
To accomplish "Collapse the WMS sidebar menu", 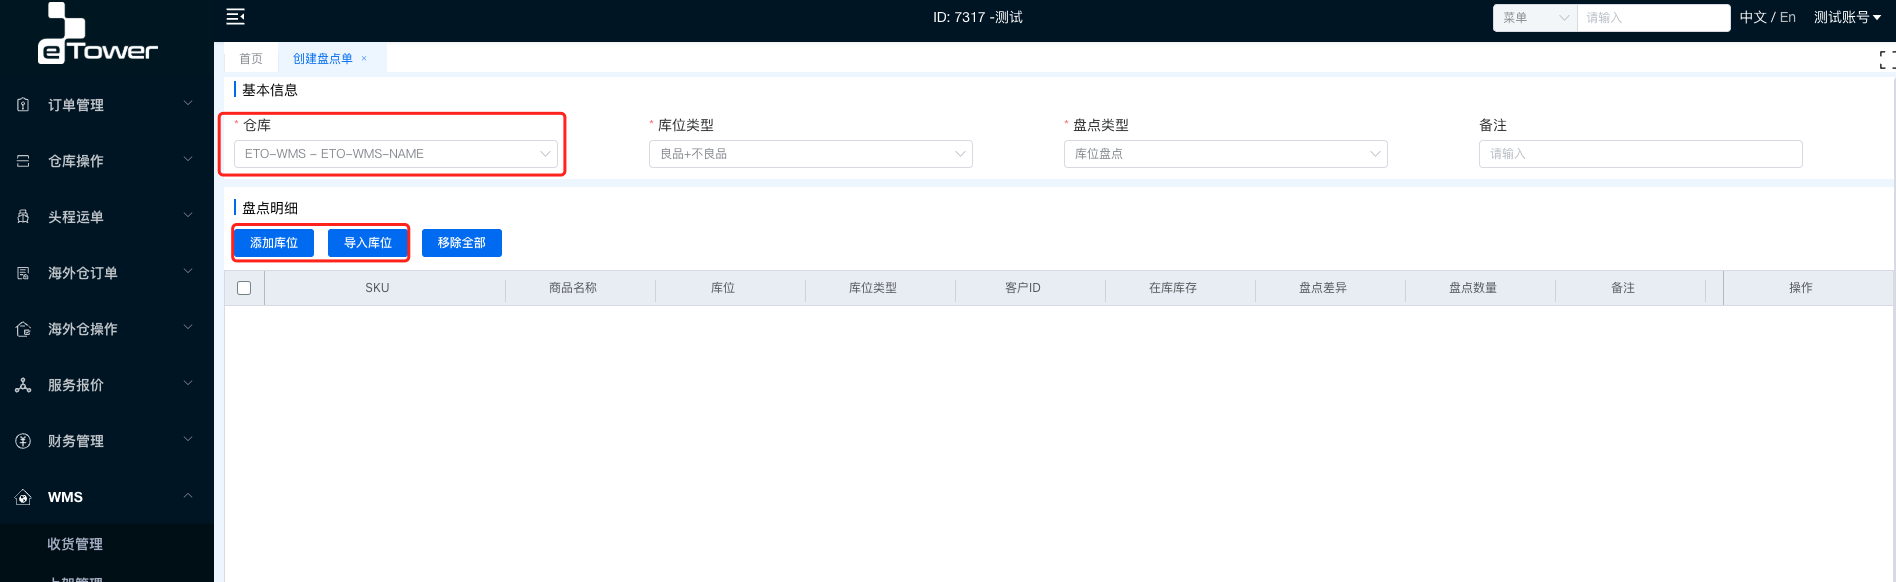I will [187, 497].
